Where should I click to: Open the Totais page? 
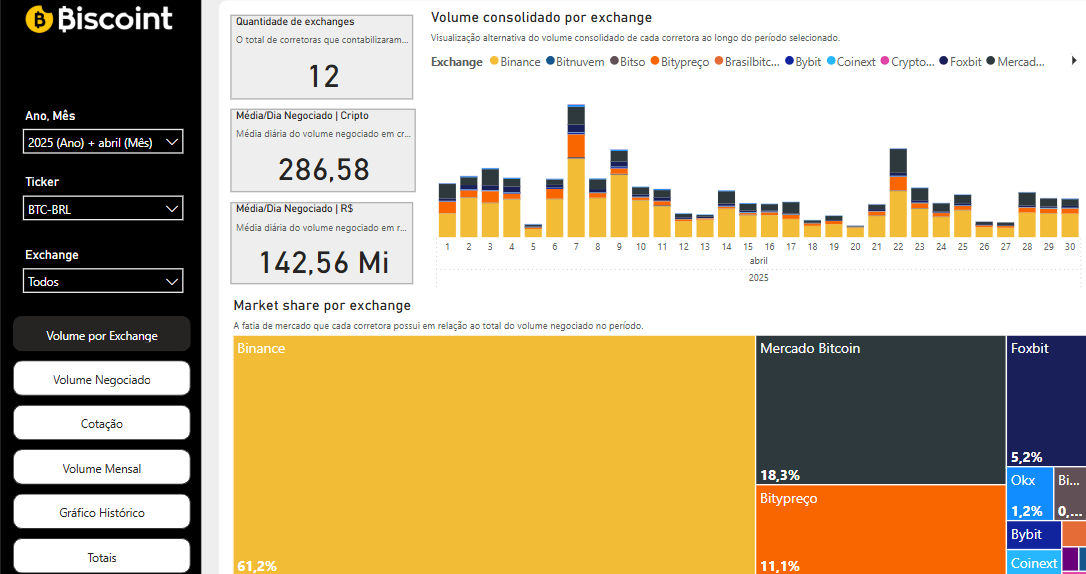click(x=102, y=557)
